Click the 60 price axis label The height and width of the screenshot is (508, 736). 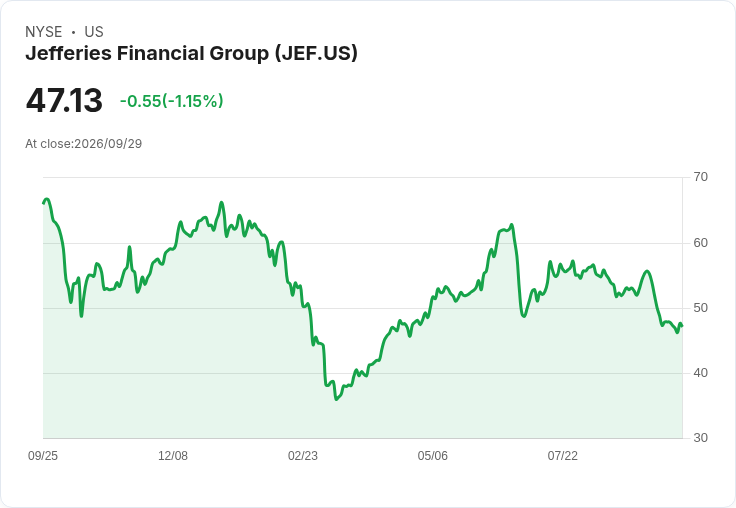(700, 243)
